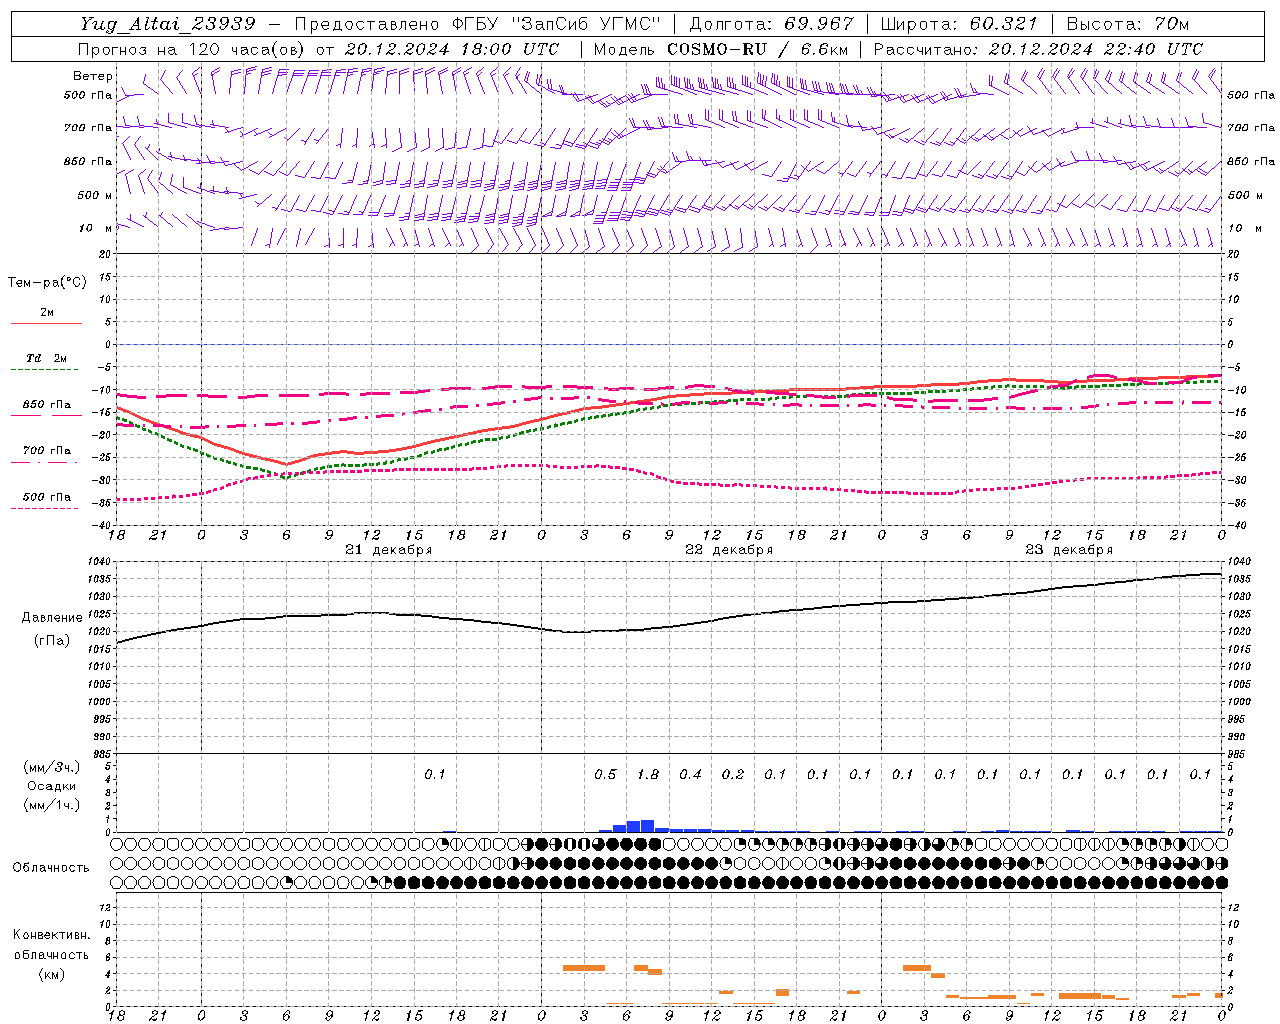Click the 1.8 precipitation value

point(648,775)
